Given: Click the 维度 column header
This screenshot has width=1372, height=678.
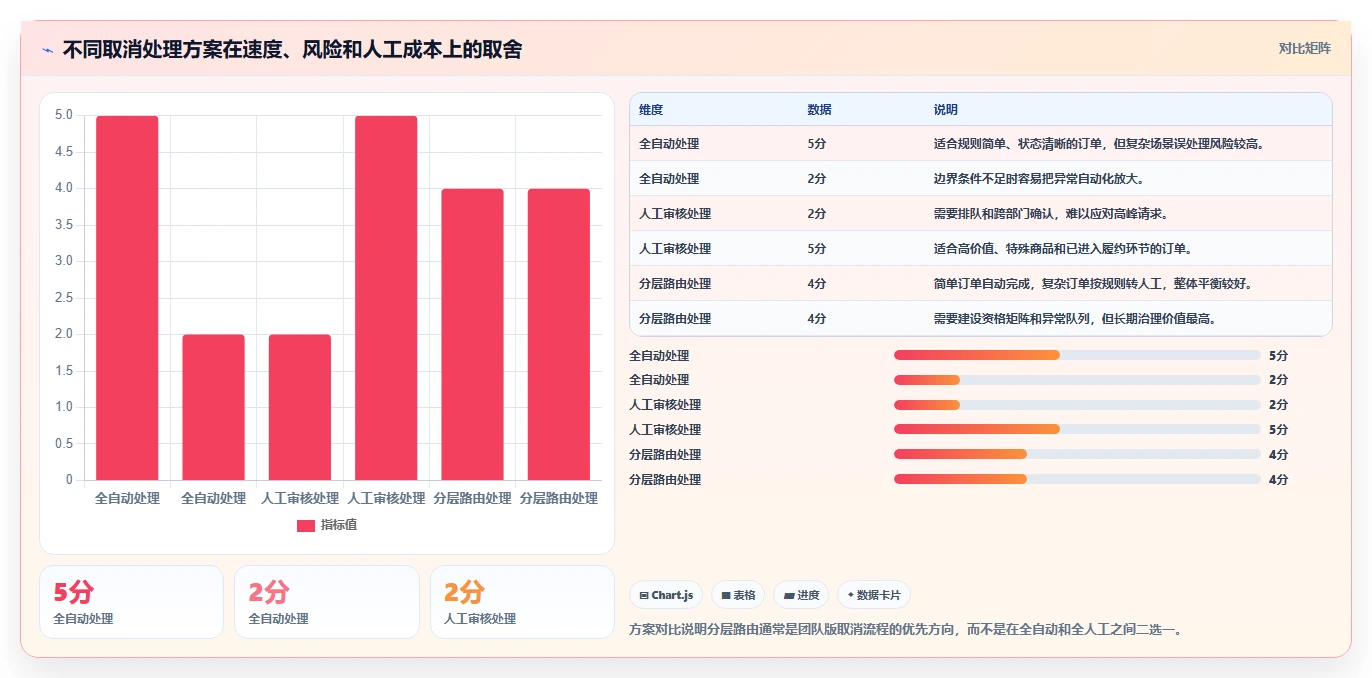Looking at the screenshot, I should coord(651,110).
